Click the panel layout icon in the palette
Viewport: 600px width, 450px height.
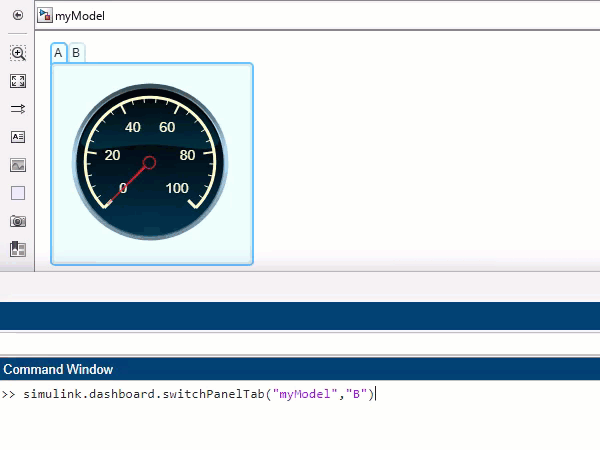[18, 249]
